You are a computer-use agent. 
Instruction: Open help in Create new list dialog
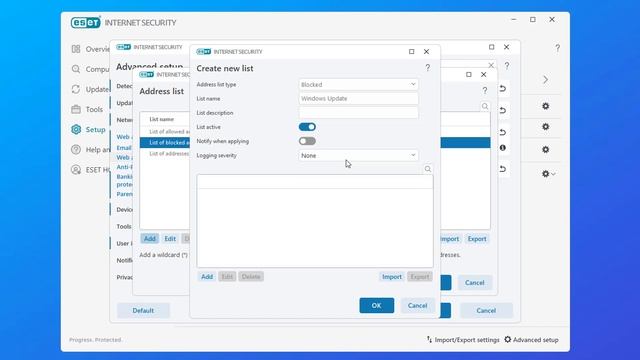point(427,68)
